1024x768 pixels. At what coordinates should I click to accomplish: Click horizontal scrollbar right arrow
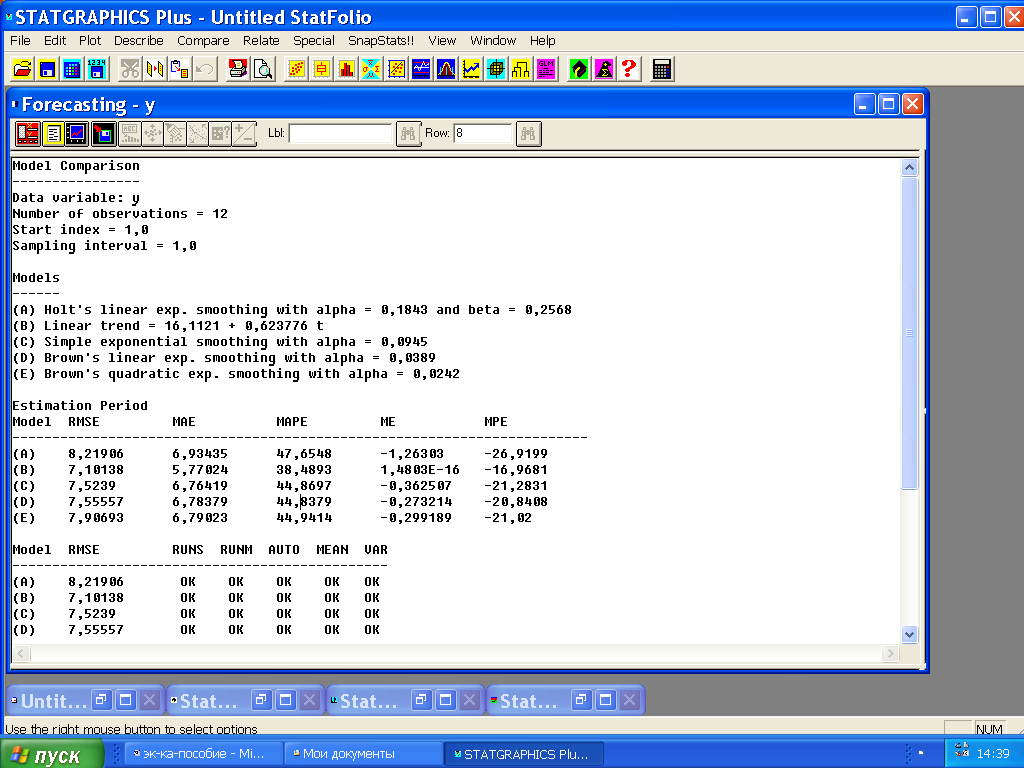[889, 653]
